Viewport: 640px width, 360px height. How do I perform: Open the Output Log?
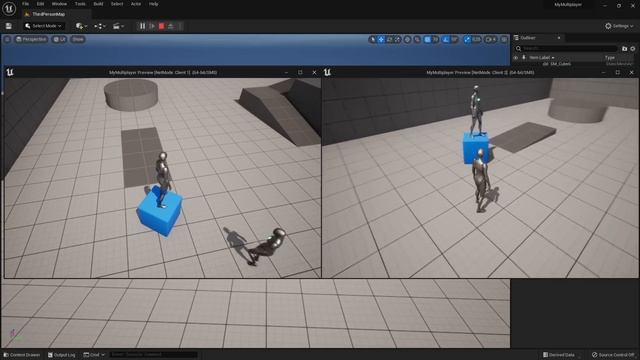pyautogui.click(x=62, y=355)
